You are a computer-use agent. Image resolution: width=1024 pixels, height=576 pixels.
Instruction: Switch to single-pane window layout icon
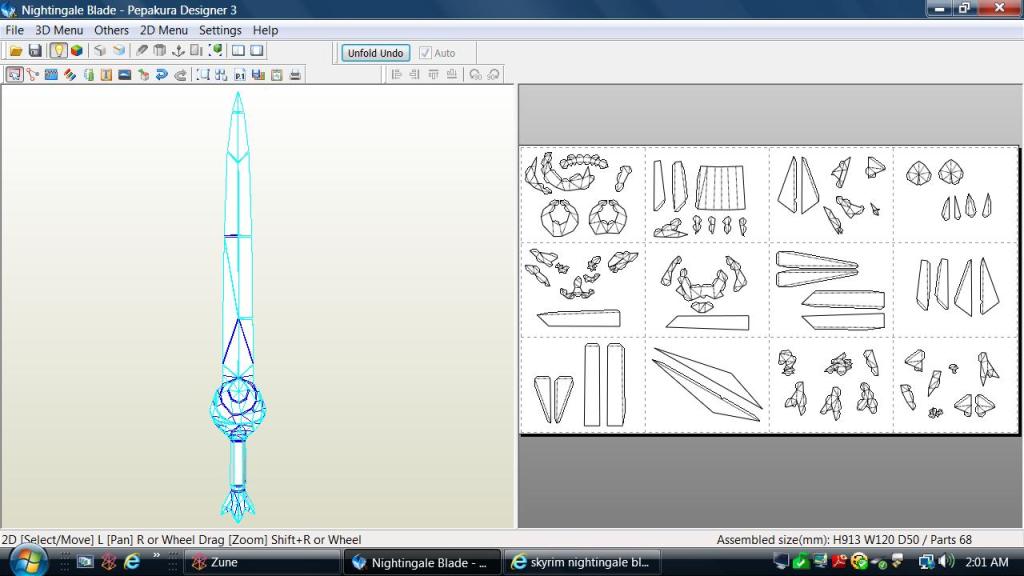pos(257,51)
